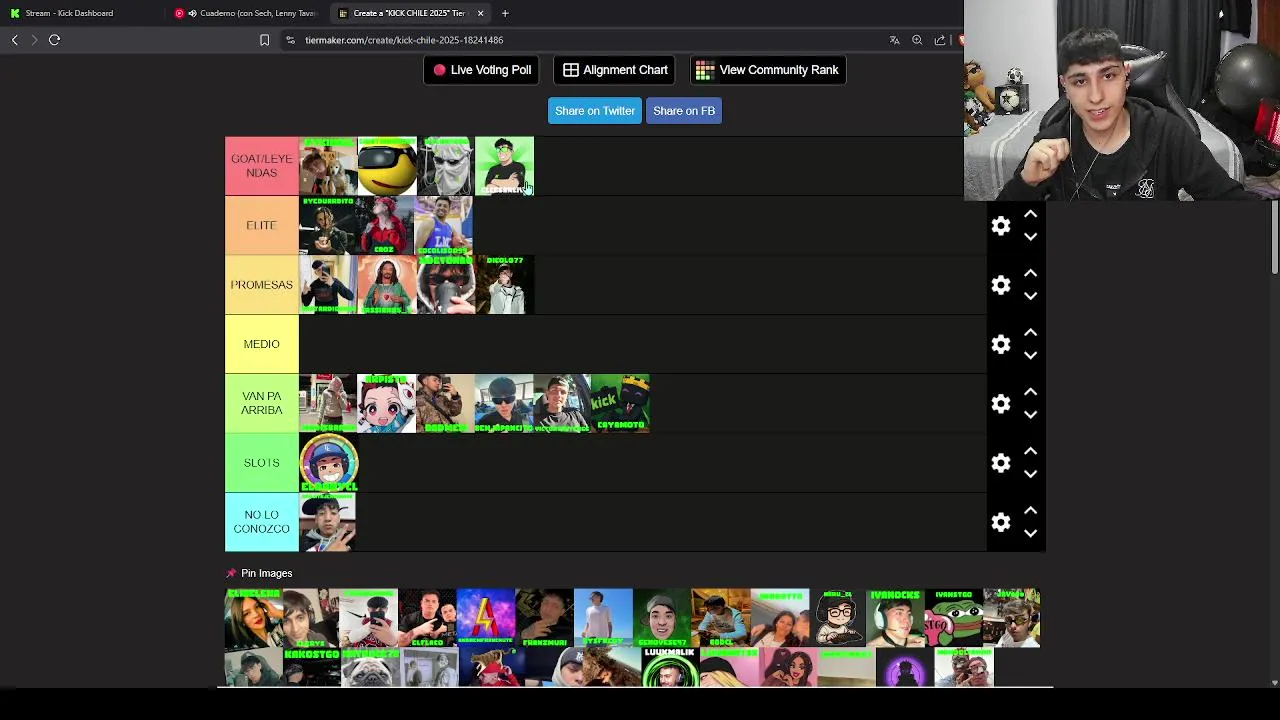Select masked hooded figure in GOAT tier
Image resolution: width=1280 pixels, height=720 pixels.
click(446, 166)
